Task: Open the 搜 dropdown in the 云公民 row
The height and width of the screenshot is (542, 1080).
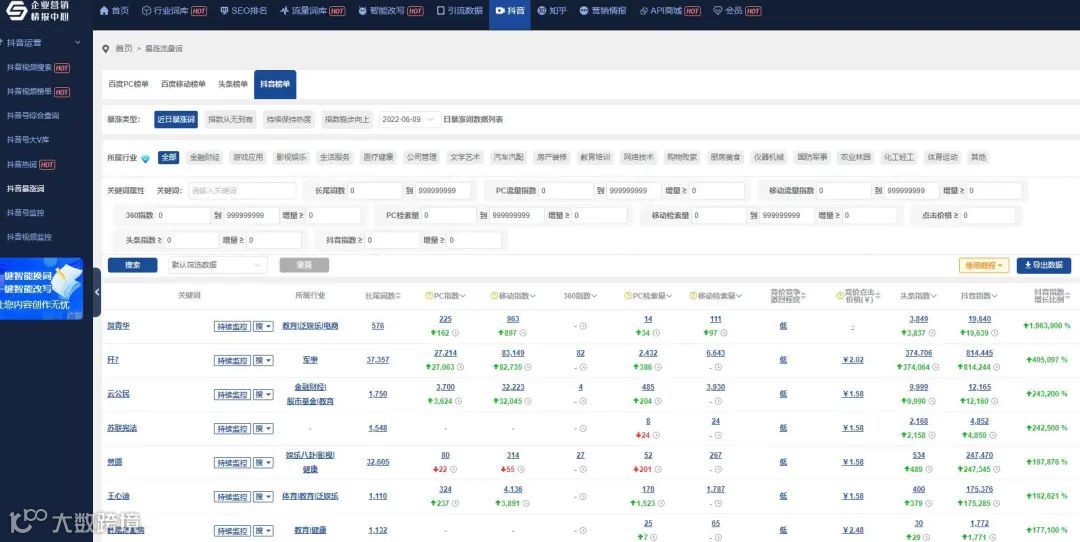Action: [263, 395]
